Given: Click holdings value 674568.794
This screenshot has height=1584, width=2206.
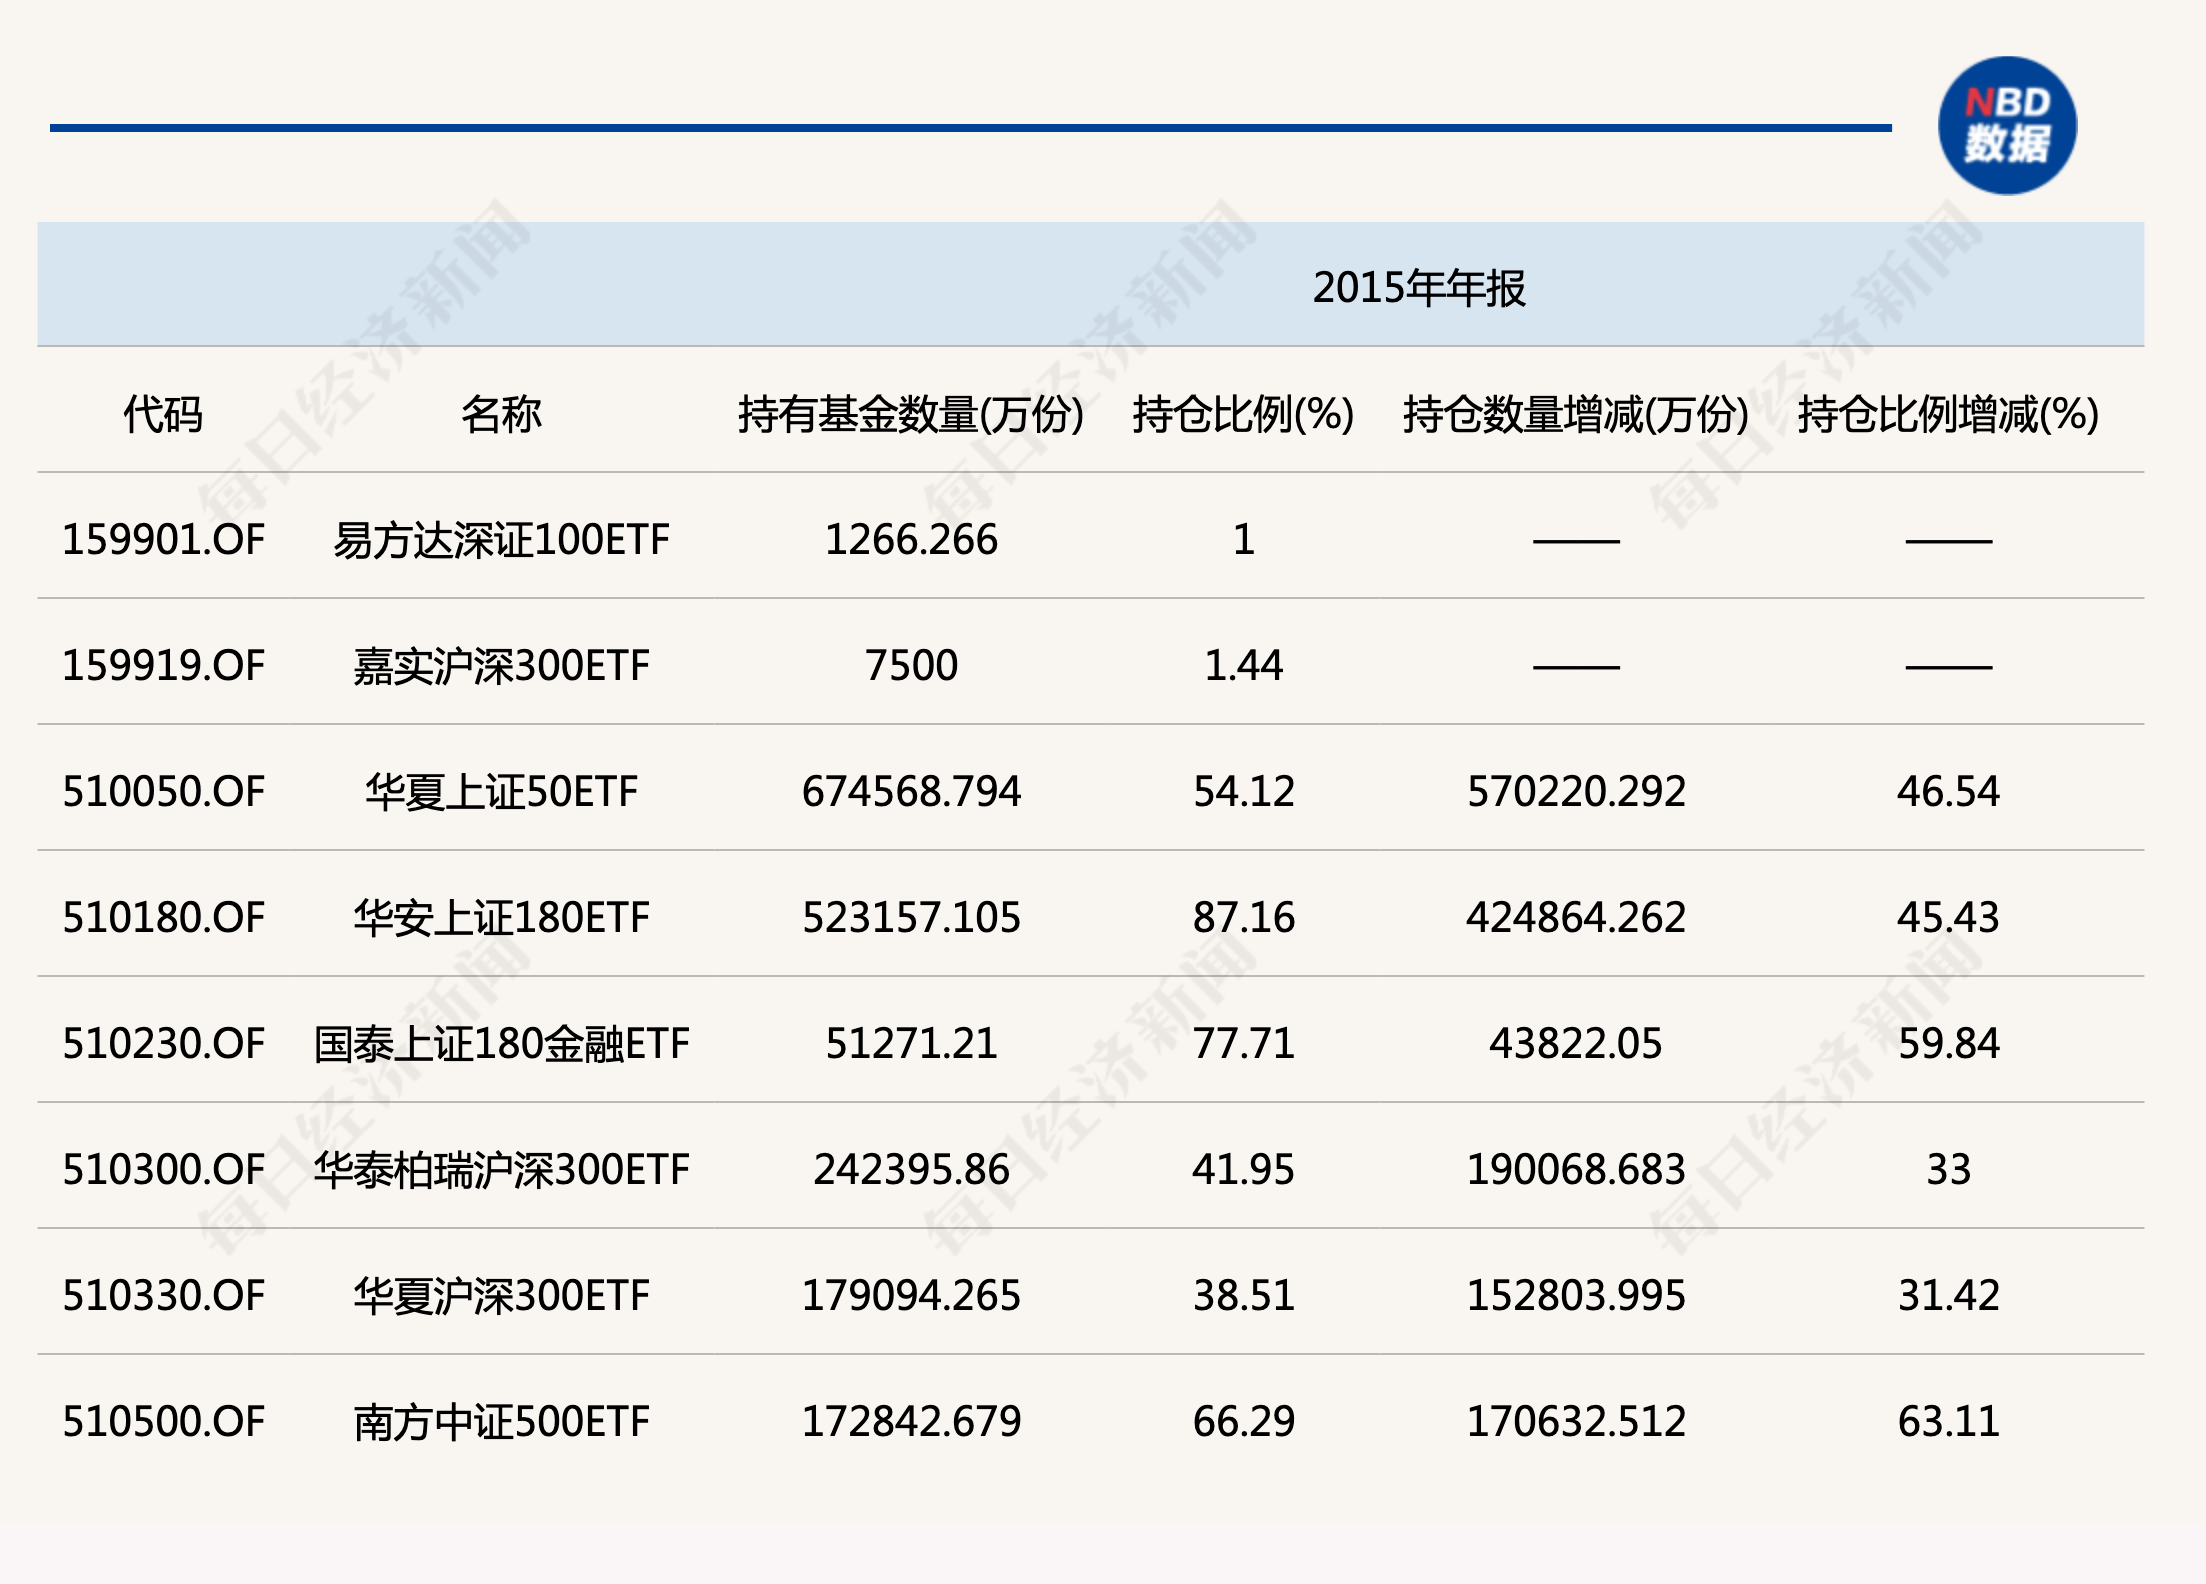Looking at the screenshot, I should point(911,792).
